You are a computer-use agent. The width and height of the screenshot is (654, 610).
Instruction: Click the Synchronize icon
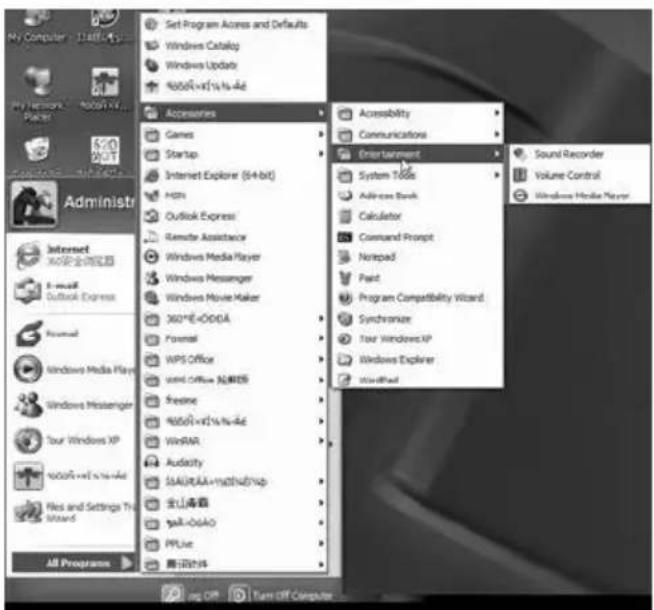345,319
